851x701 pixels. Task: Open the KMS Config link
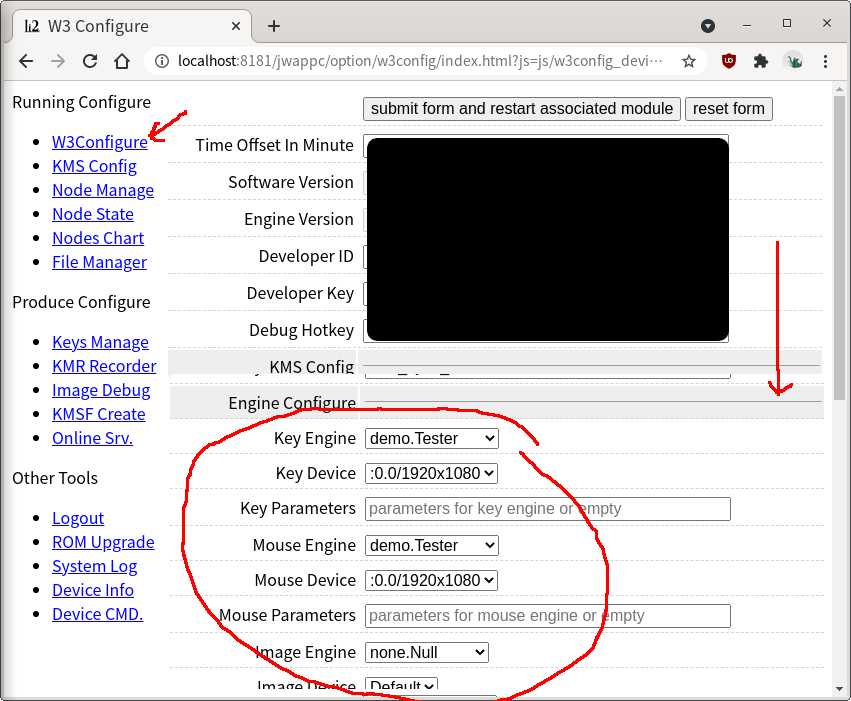click(94, 166)
